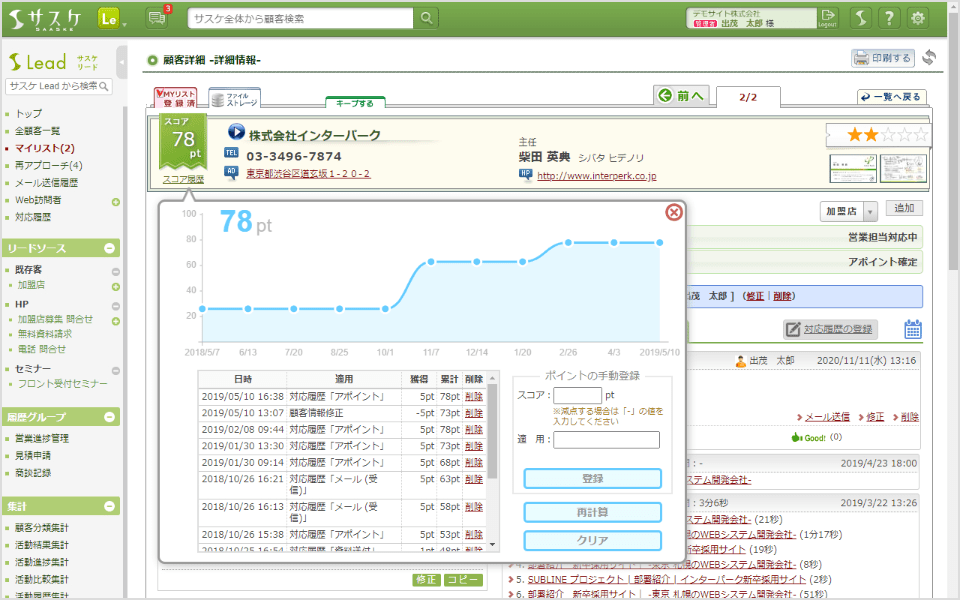Click the green plus next to 加盟店募集 問合せ
960x600 pixels.
click(x=116, y=321)
